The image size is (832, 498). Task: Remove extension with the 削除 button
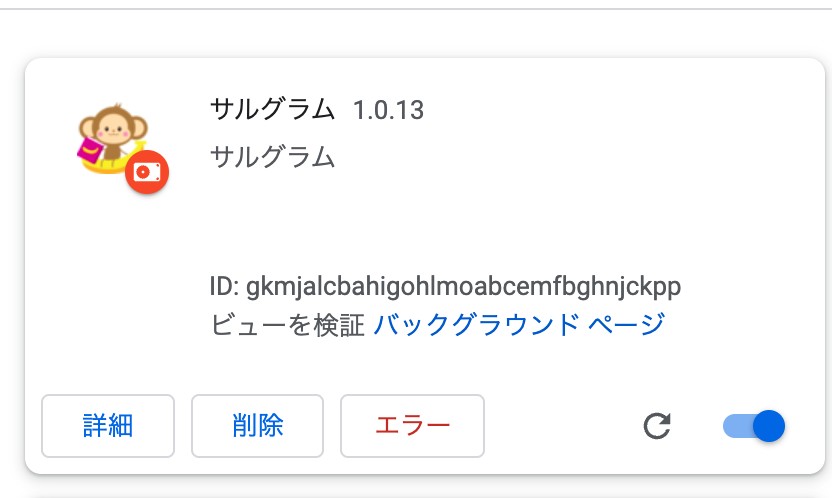click(257, 426)
